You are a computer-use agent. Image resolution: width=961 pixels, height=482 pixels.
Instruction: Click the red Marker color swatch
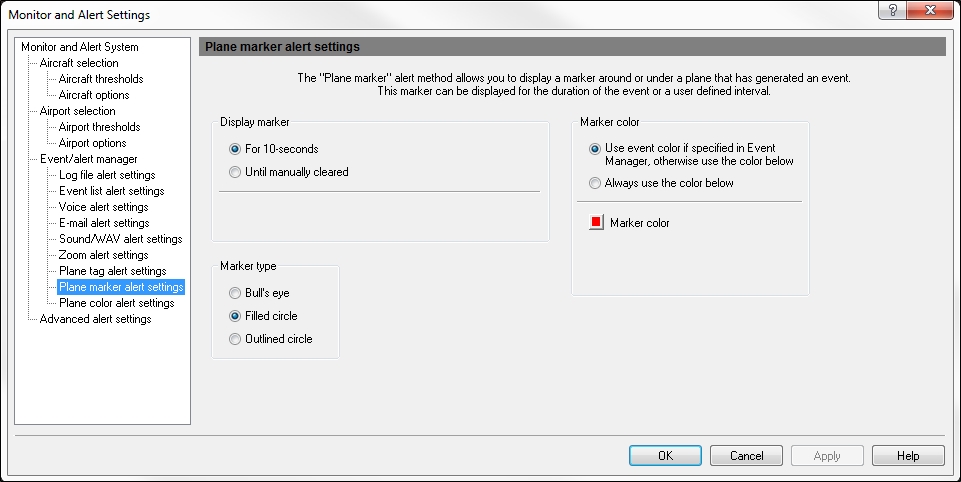pyautogui.click(x=596, y=222)
